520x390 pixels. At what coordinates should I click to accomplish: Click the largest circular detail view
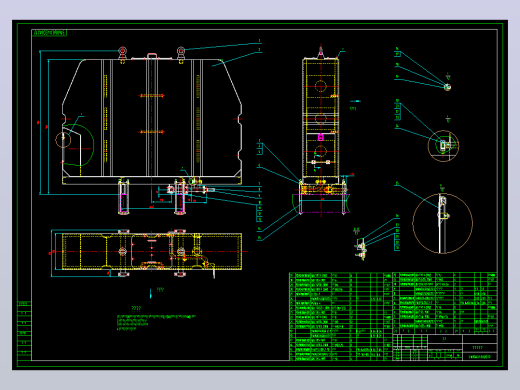[x=442, y=223]
